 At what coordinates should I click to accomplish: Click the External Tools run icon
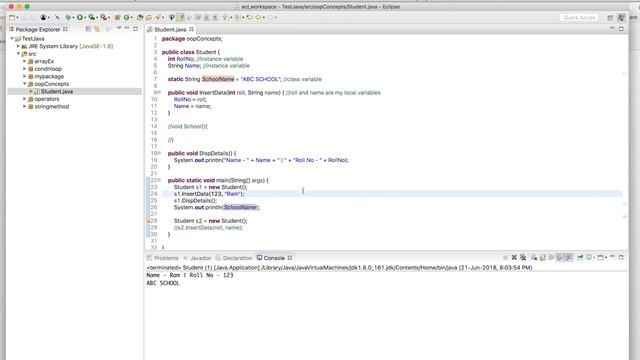[104, 18]
